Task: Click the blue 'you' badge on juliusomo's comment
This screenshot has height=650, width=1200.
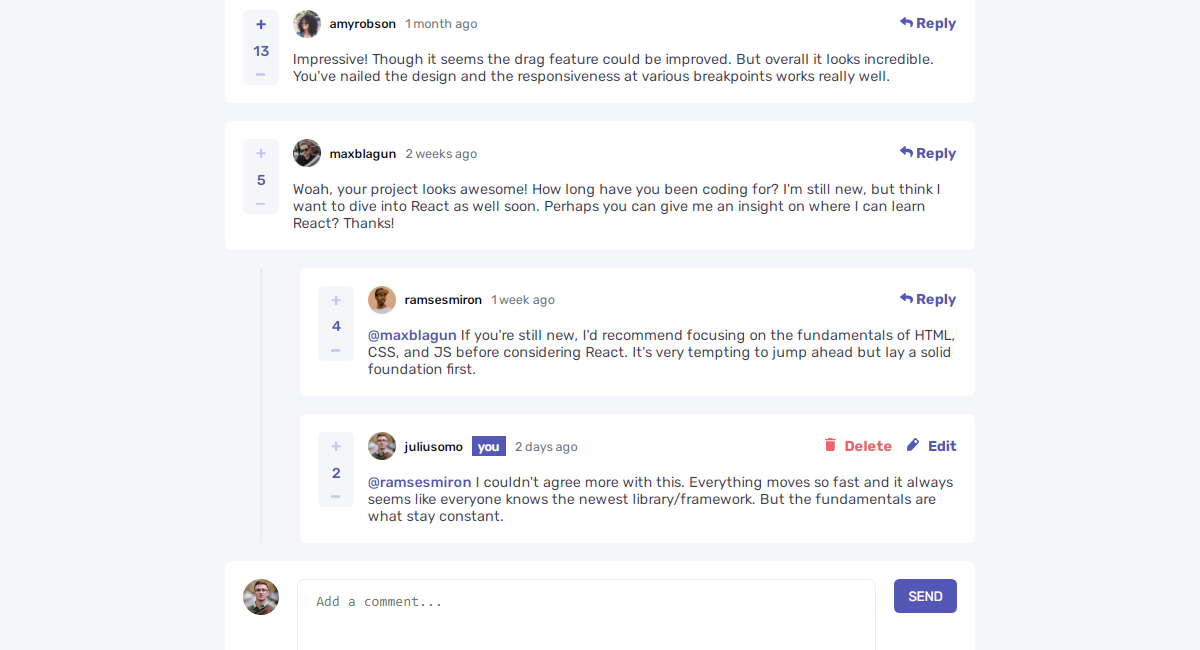Action: [x=488, y=446]
